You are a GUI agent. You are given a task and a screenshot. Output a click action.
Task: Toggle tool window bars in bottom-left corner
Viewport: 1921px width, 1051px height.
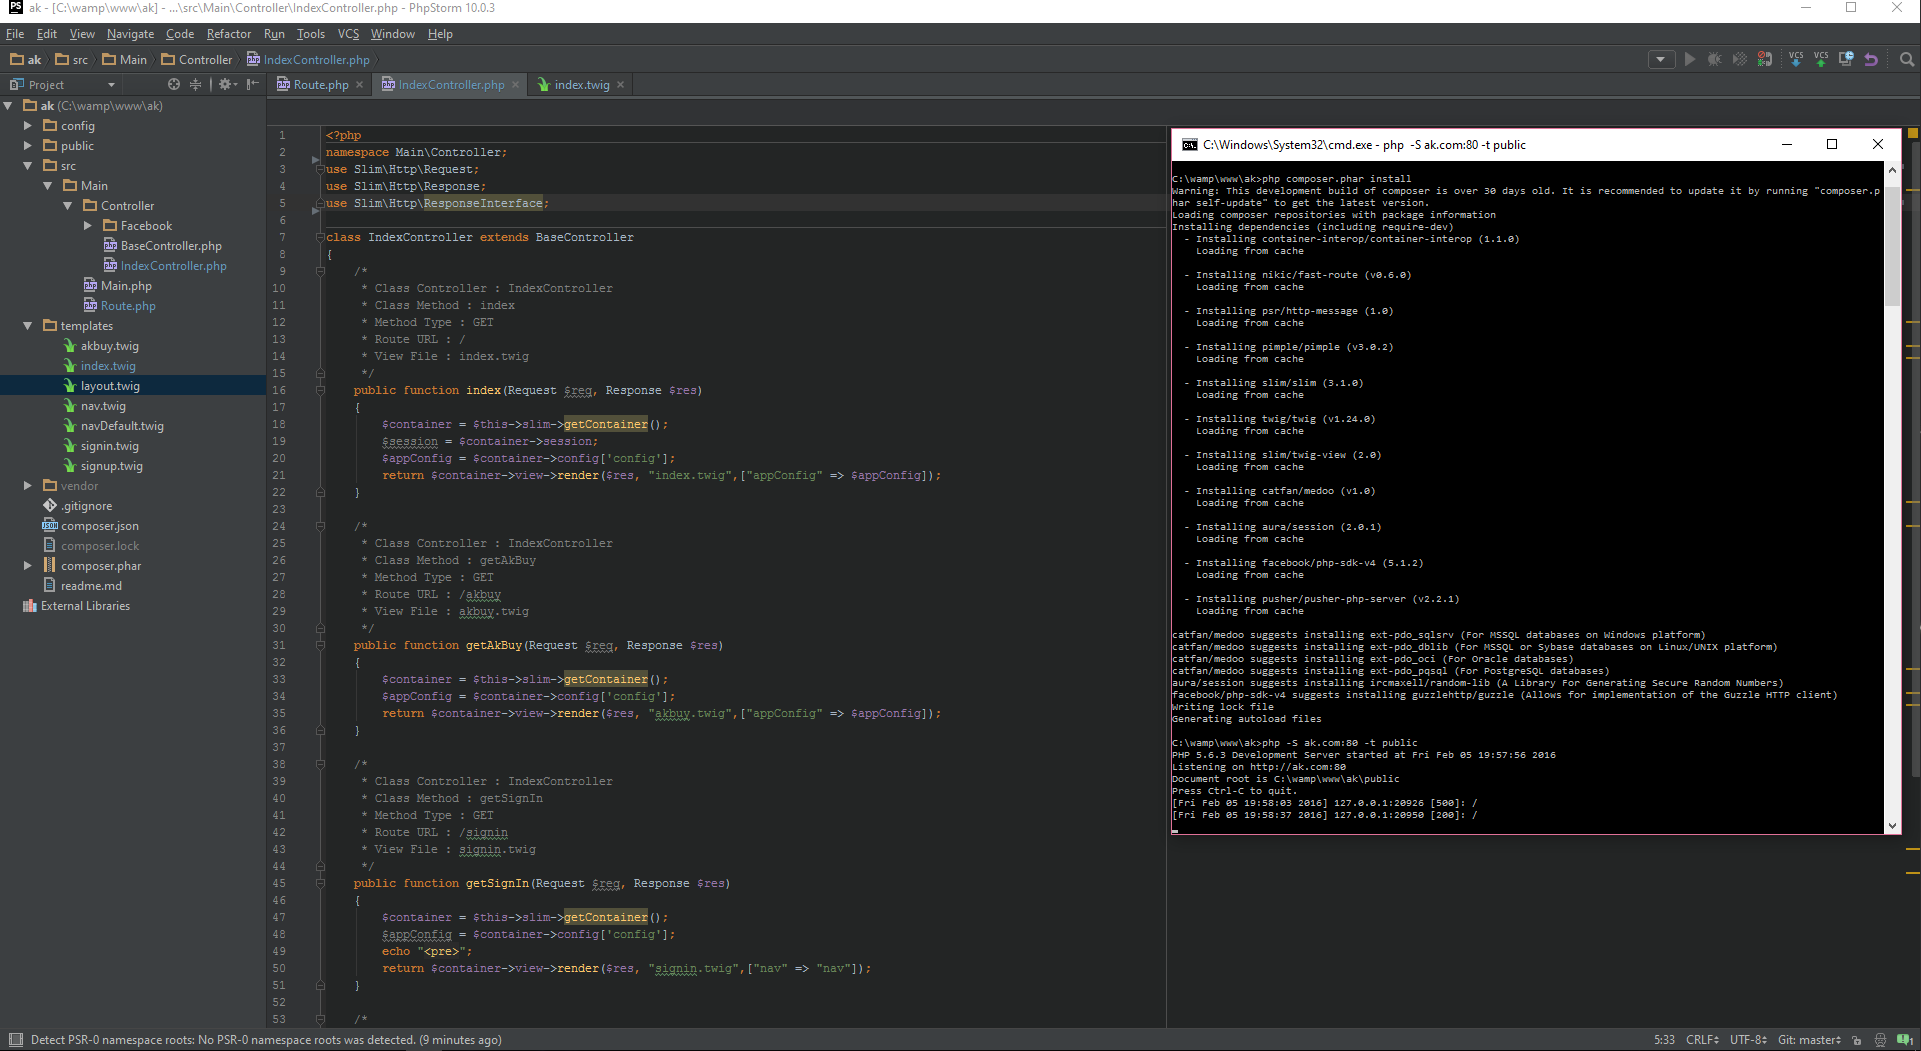(15, 1040)
